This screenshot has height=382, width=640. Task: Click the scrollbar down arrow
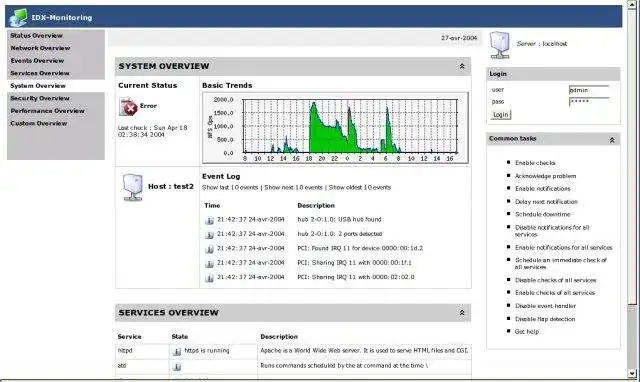click(632, 373)
